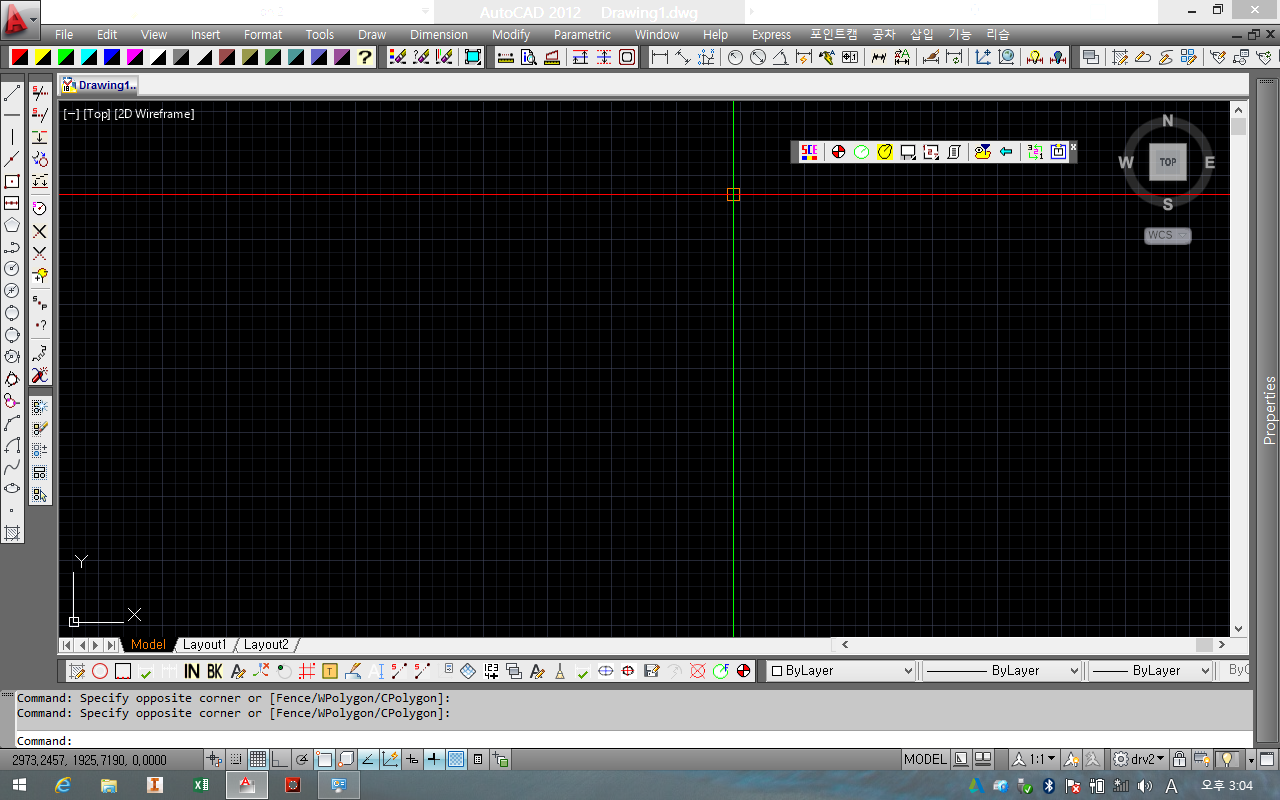This screenshot has width=1280, height=800.
Task: Open the Format menu
Action: [263, 34]
